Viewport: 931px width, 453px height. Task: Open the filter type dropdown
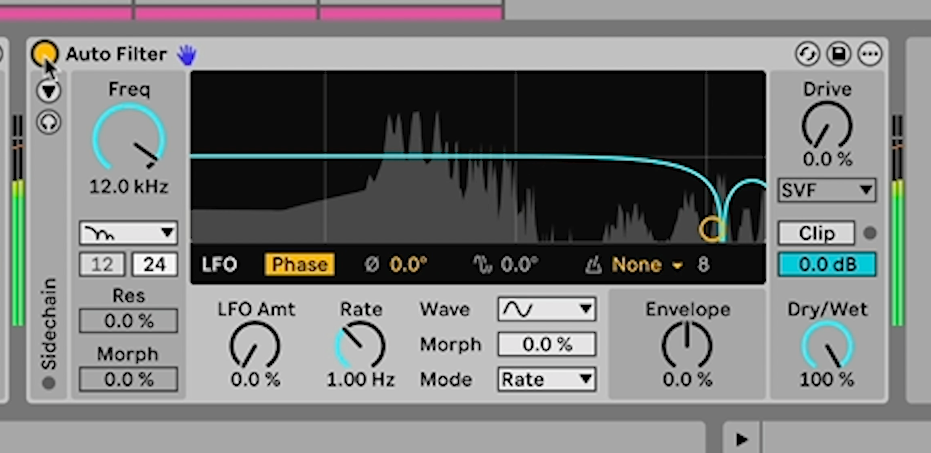coord(128,233)
